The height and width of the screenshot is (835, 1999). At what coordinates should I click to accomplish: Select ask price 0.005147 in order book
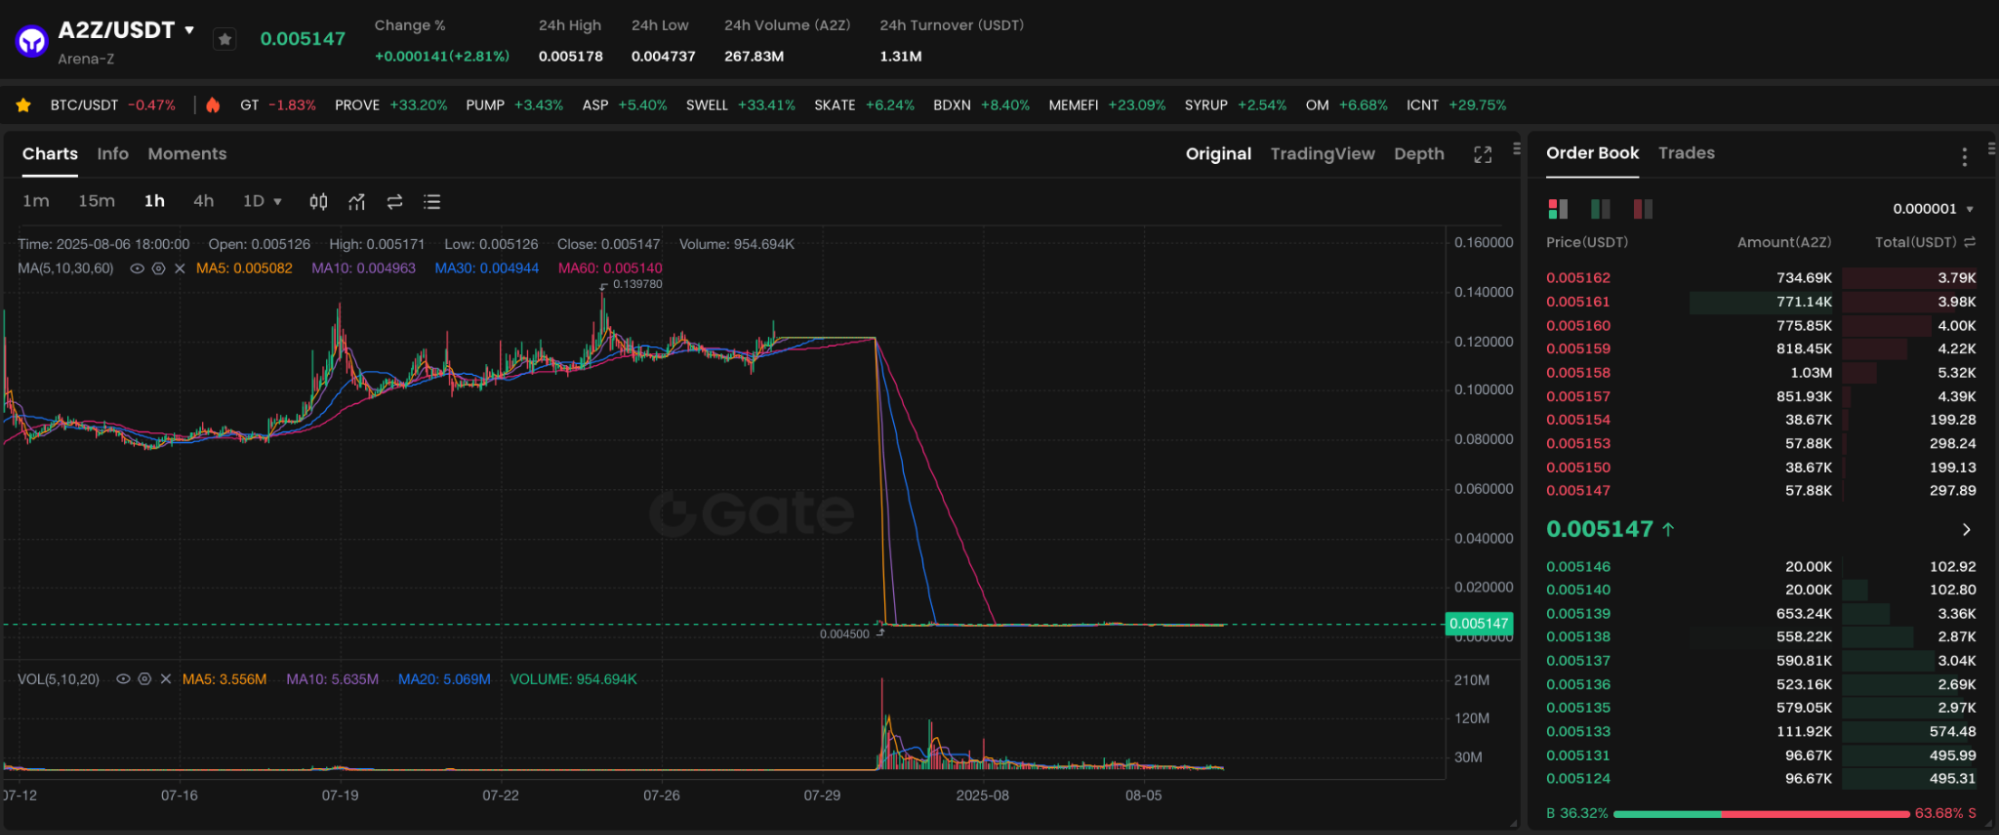[x=1578, y=491]
